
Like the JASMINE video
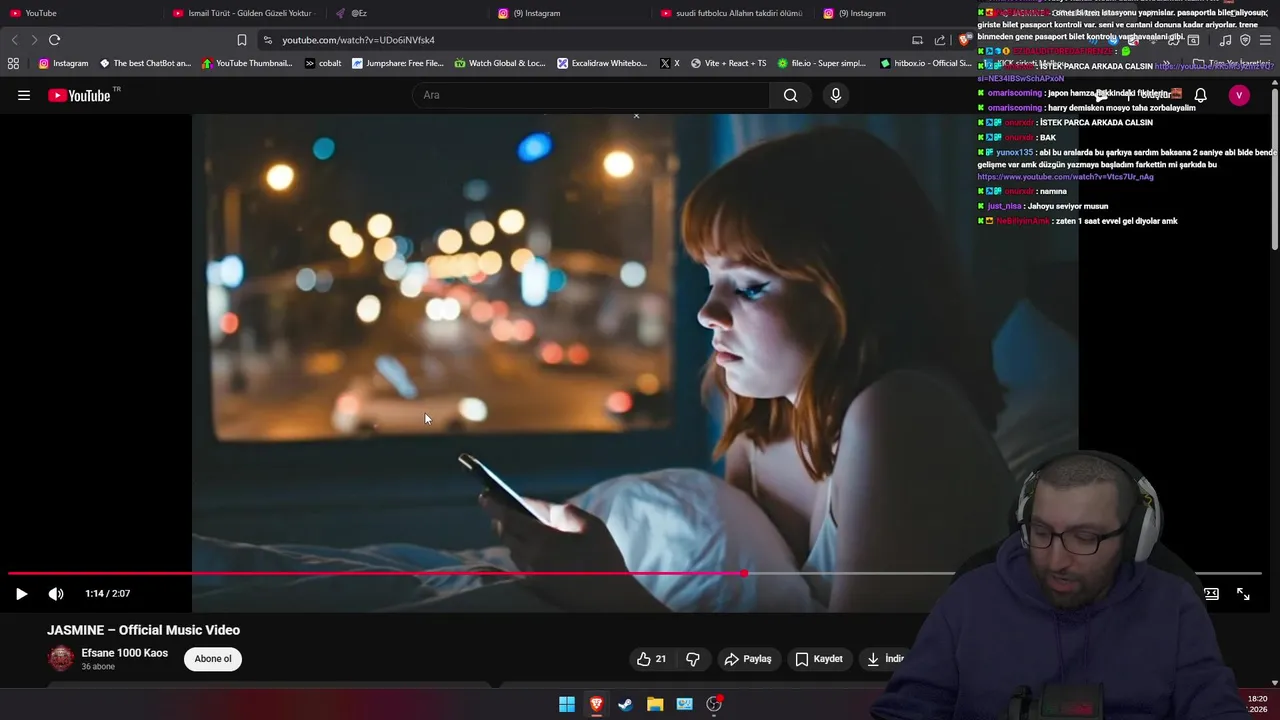[x=651, y=659]
